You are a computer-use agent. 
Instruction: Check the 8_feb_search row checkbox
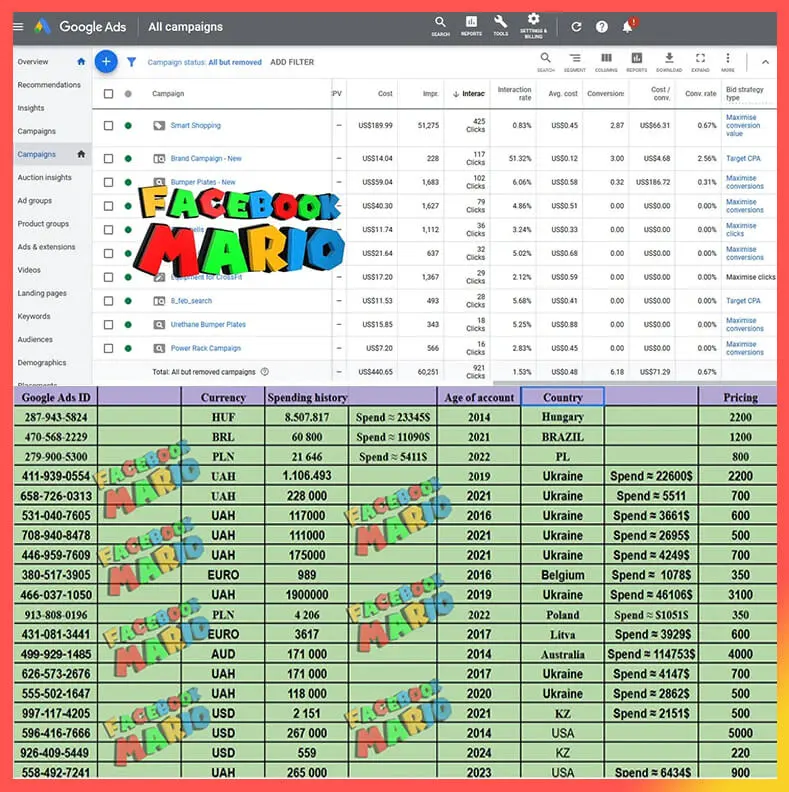(108, 301)
